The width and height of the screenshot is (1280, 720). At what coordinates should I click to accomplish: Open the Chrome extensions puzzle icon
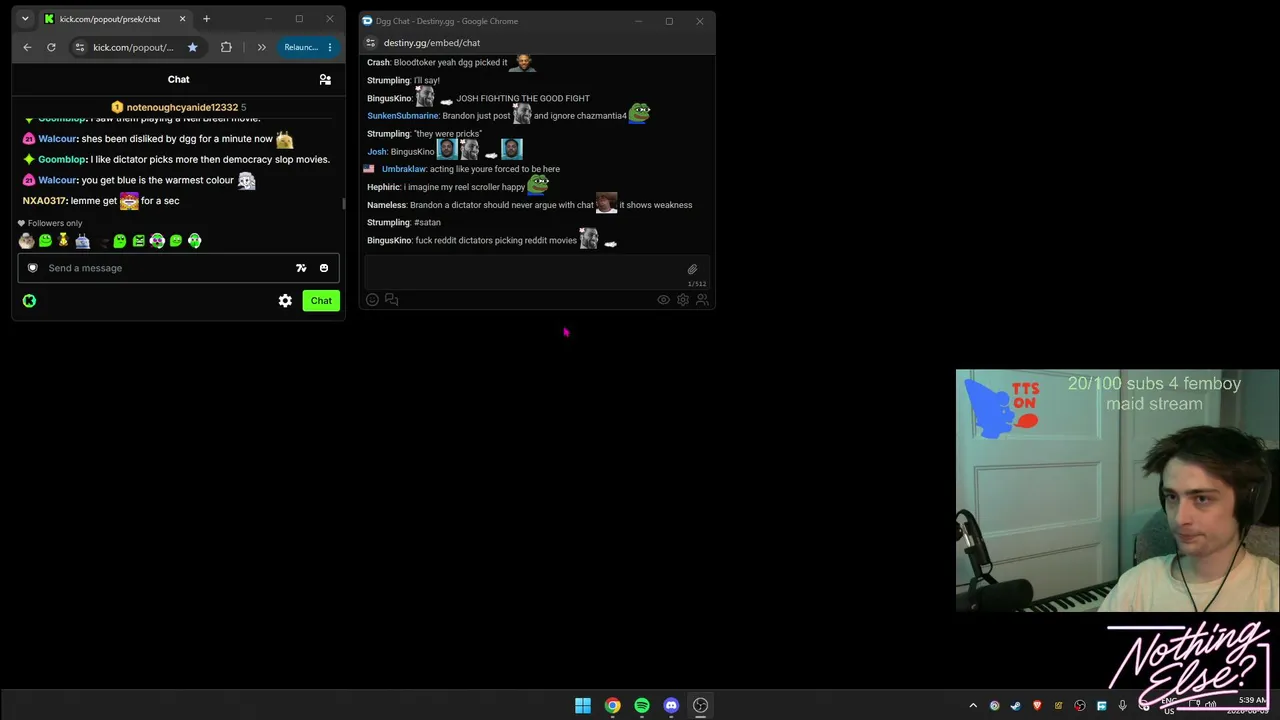coord(226,47)
